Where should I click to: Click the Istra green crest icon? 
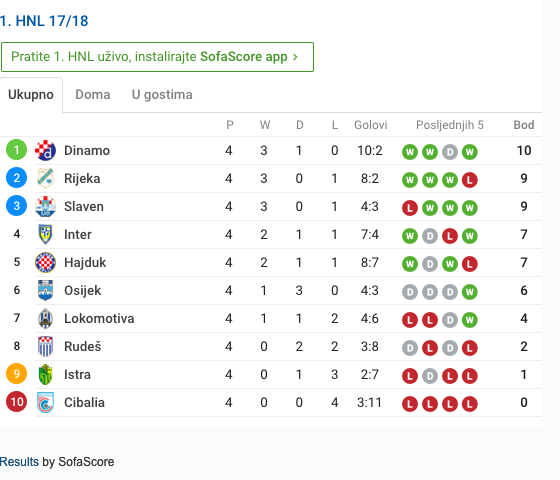click(x=45, y=374)
